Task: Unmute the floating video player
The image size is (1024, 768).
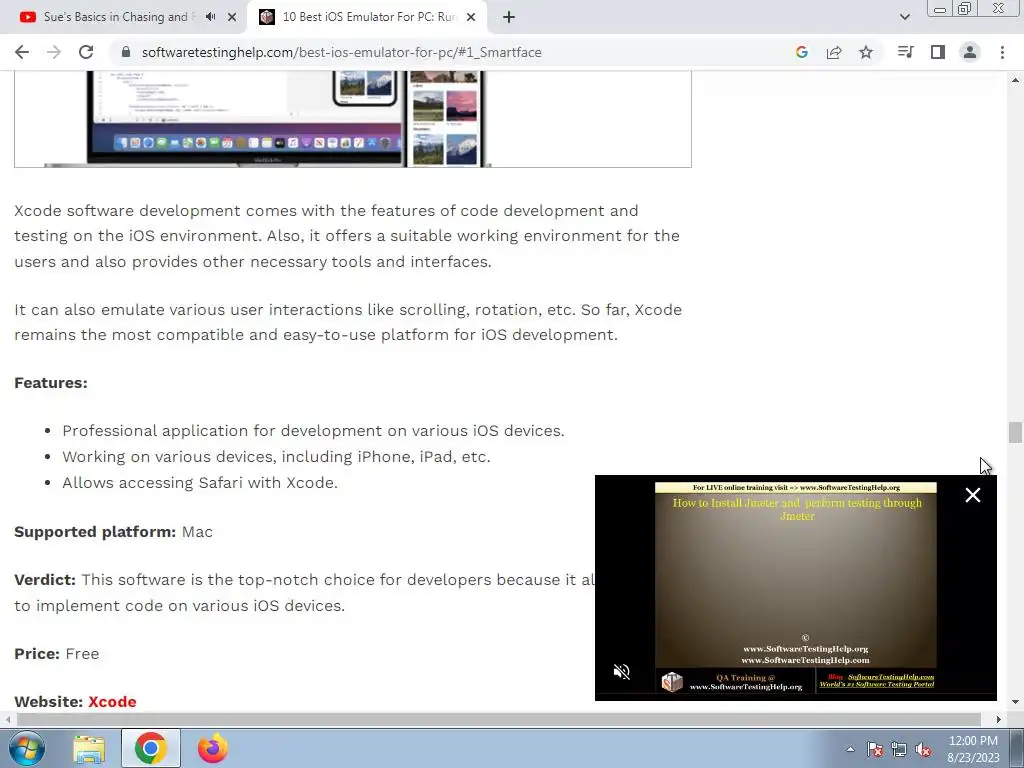Action: [622, 671]
